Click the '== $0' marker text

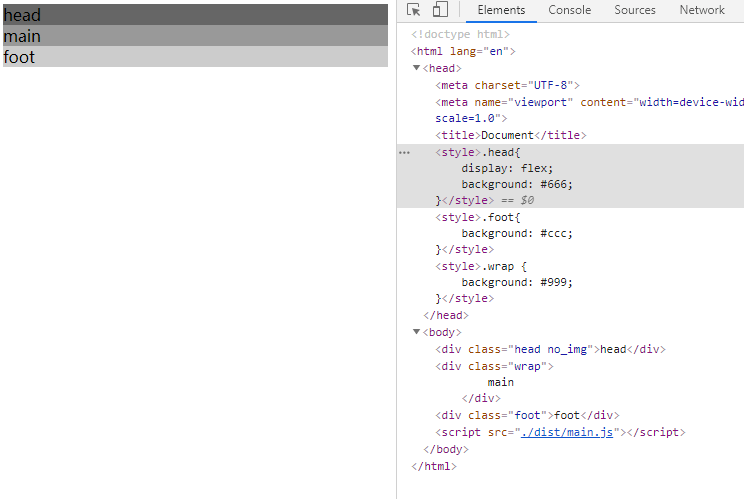517,201
